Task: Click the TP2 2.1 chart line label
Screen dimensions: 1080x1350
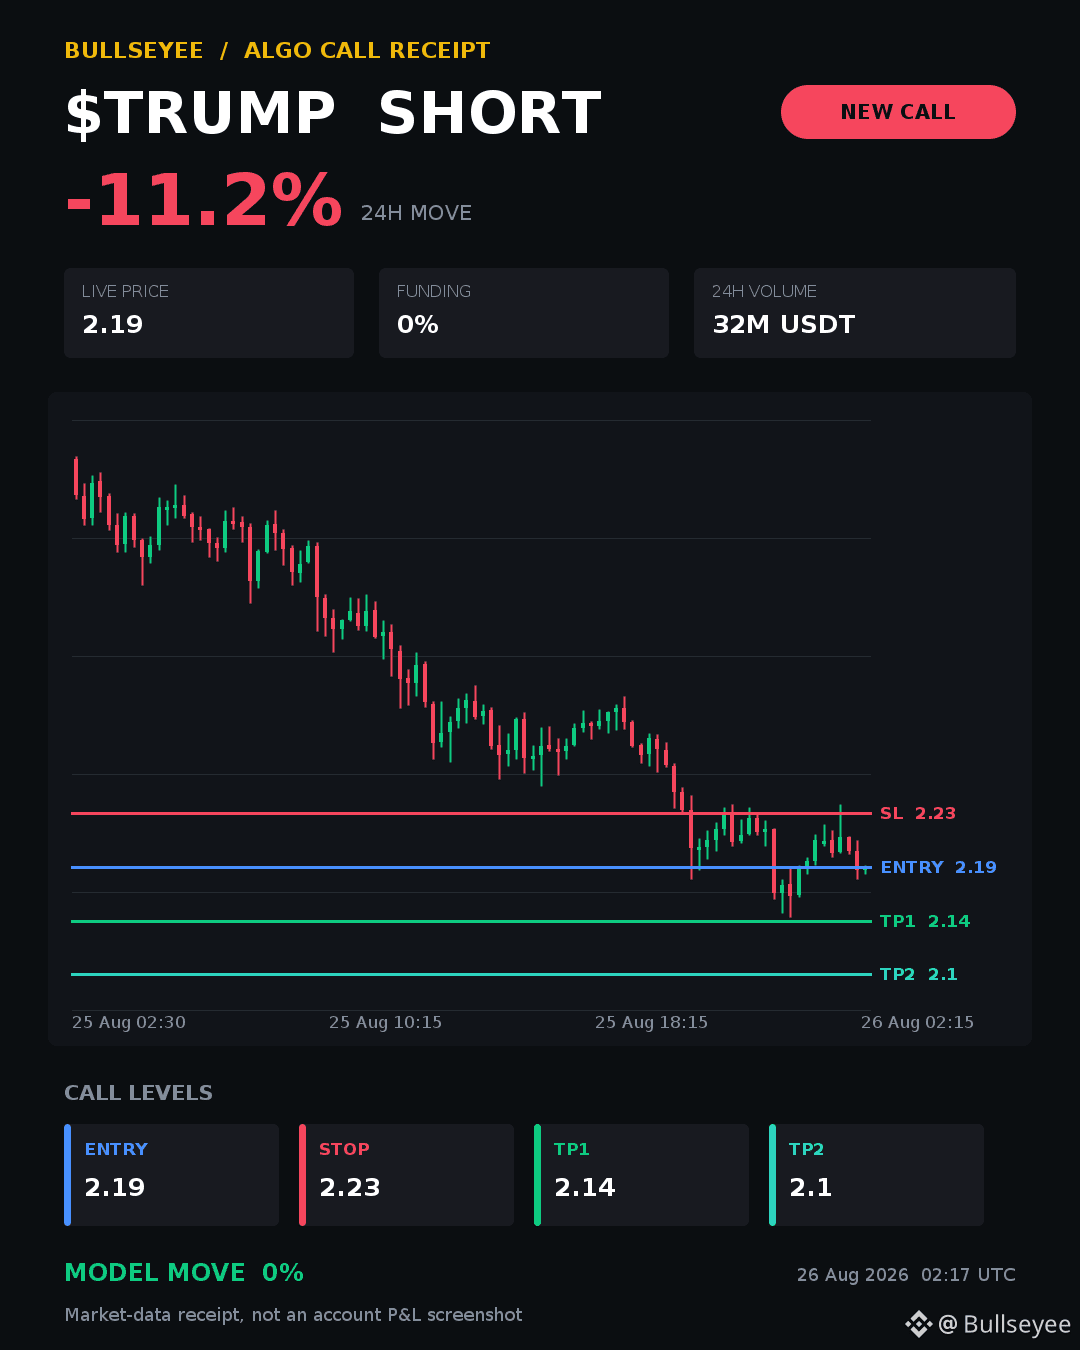Action: tap(919, 975)
